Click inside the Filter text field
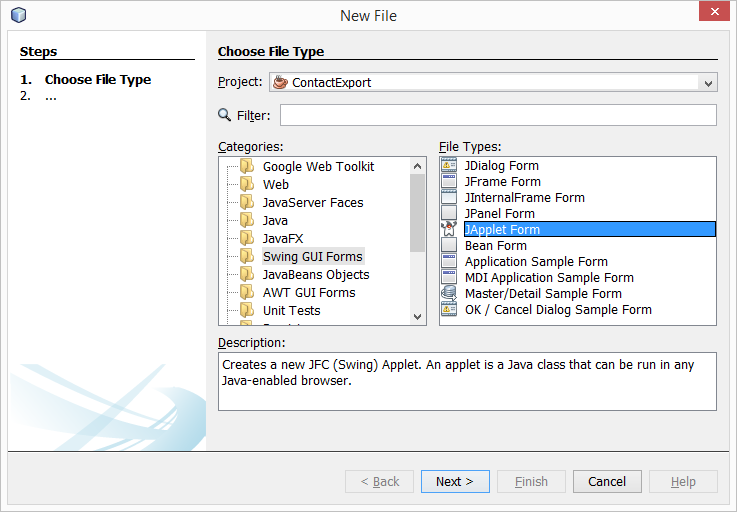Viewport: 737px width, 512px height. tap(497, 115)
